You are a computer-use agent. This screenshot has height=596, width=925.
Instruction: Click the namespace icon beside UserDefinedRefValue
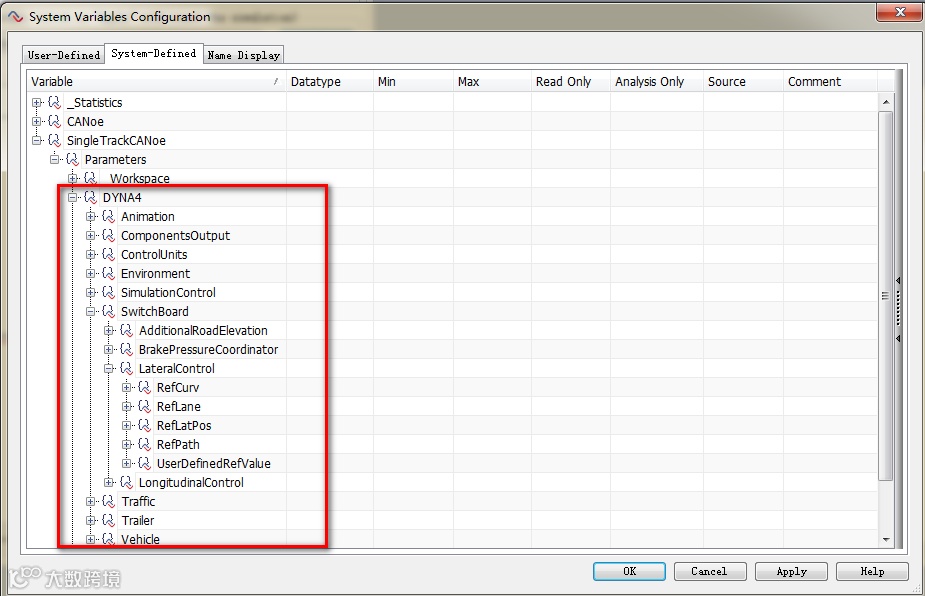click(x=145, y=463)
